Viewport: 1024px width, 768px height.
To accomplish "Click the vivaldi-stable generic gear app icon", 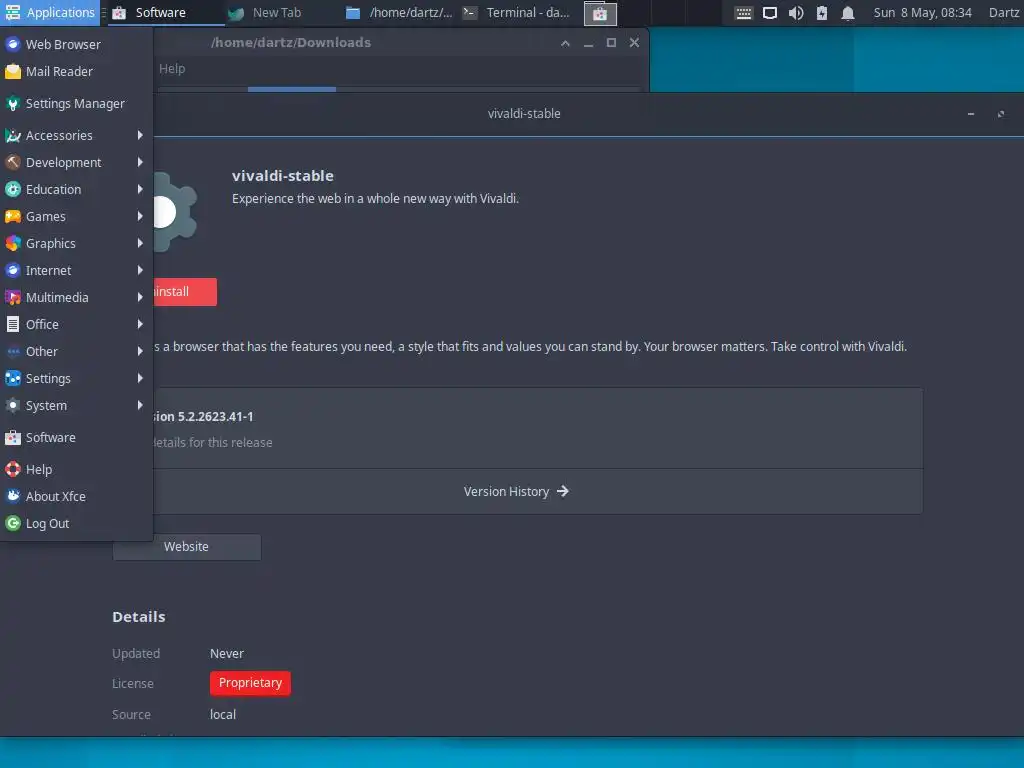I will [175, 212].
